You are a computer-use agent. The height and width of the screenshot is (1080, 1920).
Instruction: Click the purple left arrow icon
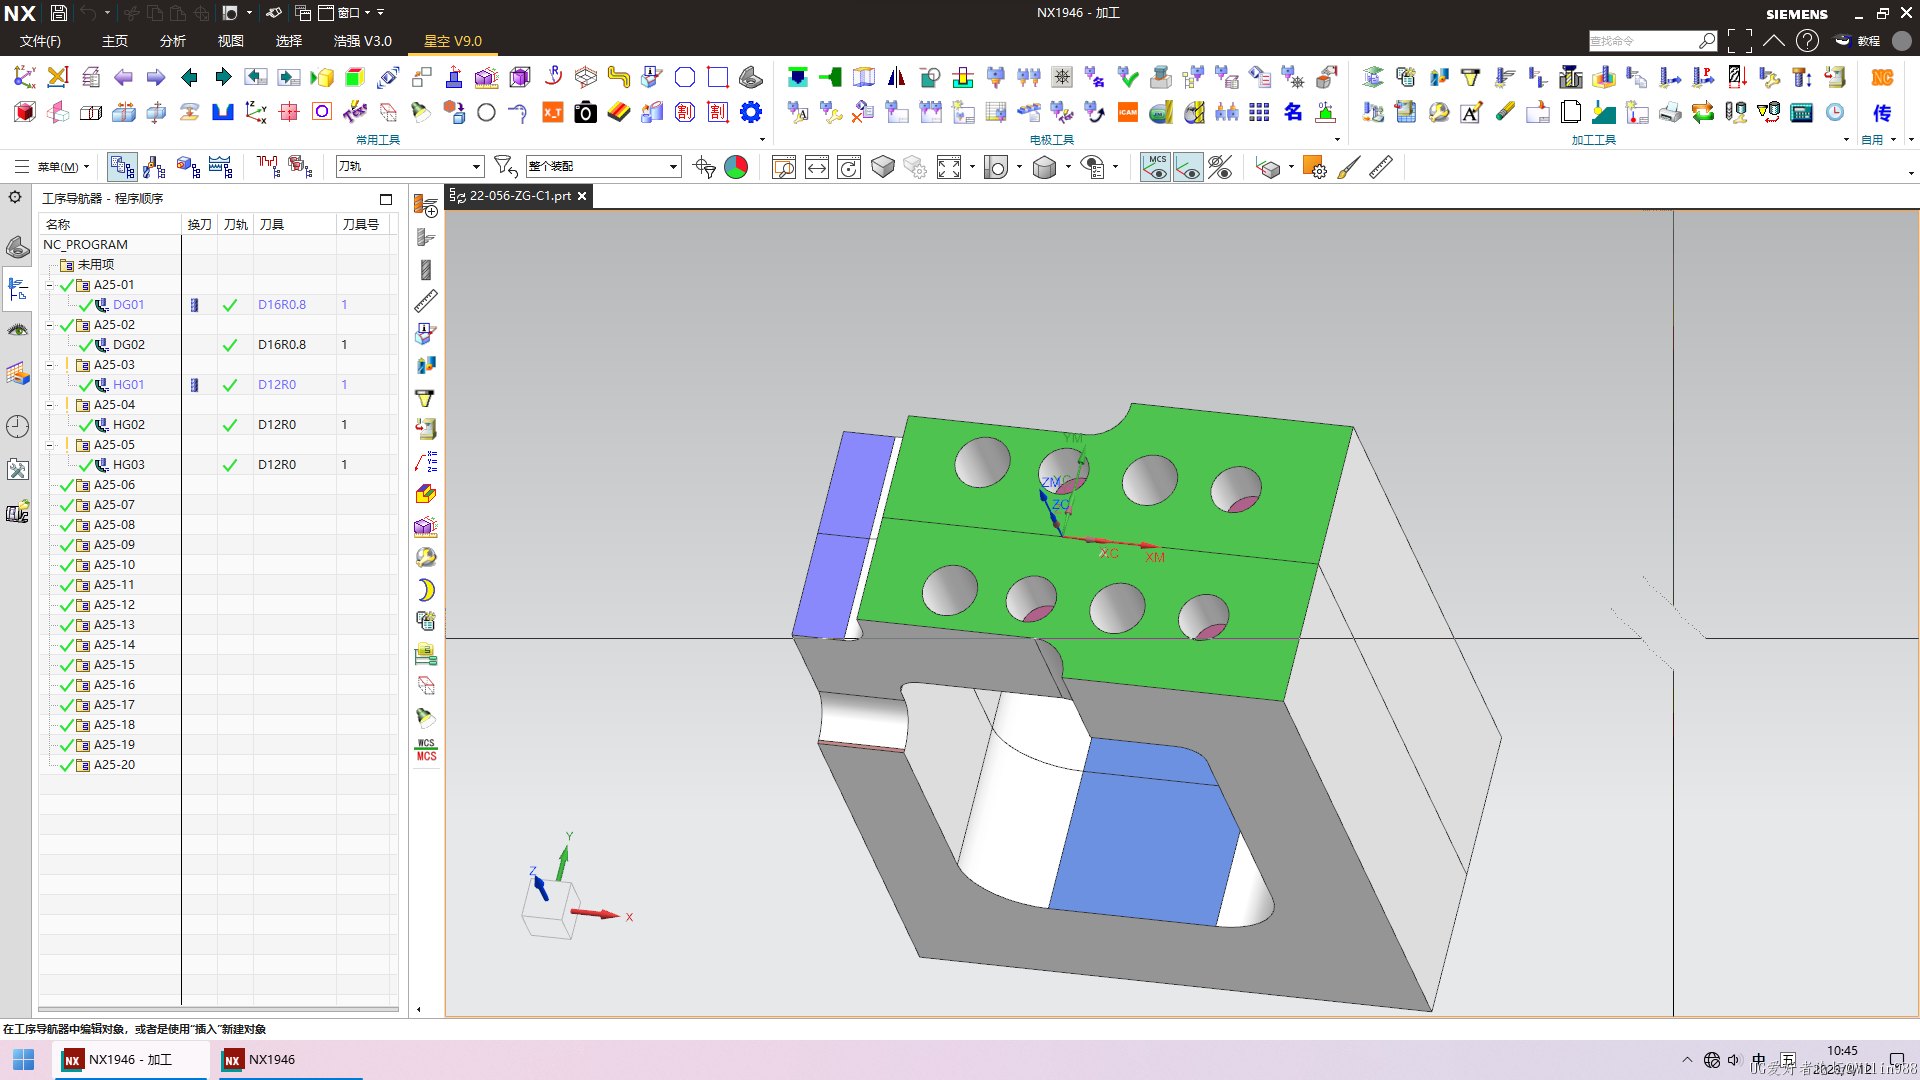[123, 78]
